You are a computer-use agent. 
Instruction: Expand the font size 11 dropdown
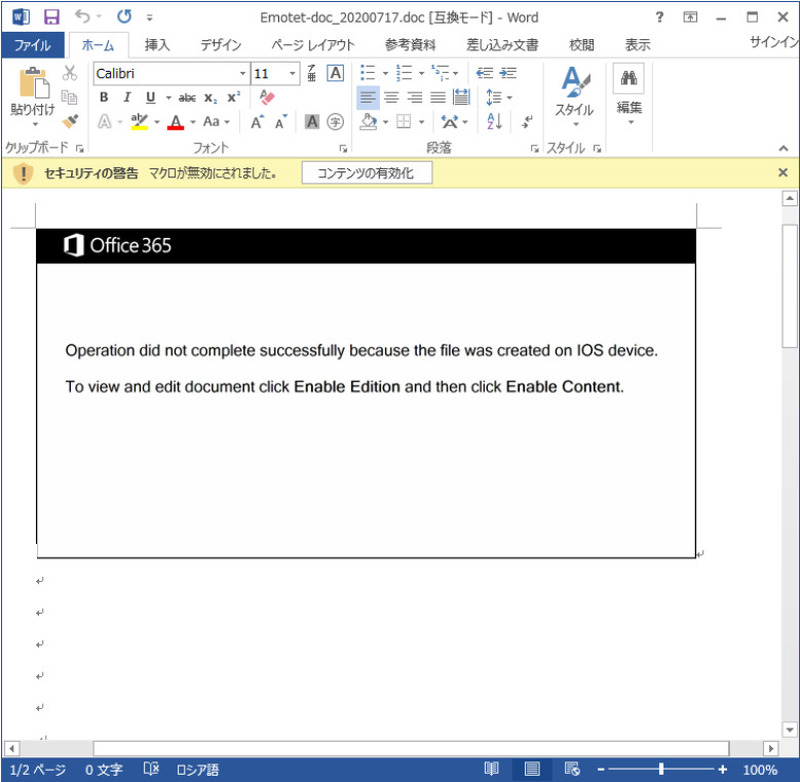pyautogui.click(x=292, y=74)
